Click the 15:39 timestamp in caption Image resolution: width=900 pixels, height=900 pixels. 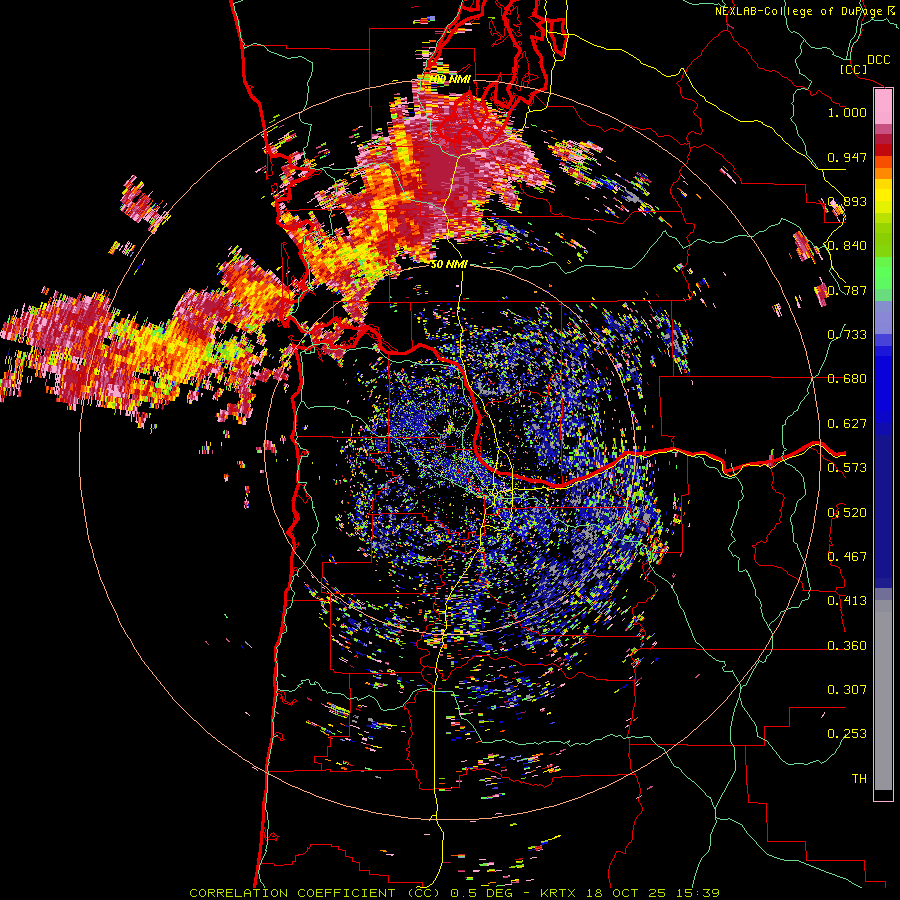[x=696, y=893]
